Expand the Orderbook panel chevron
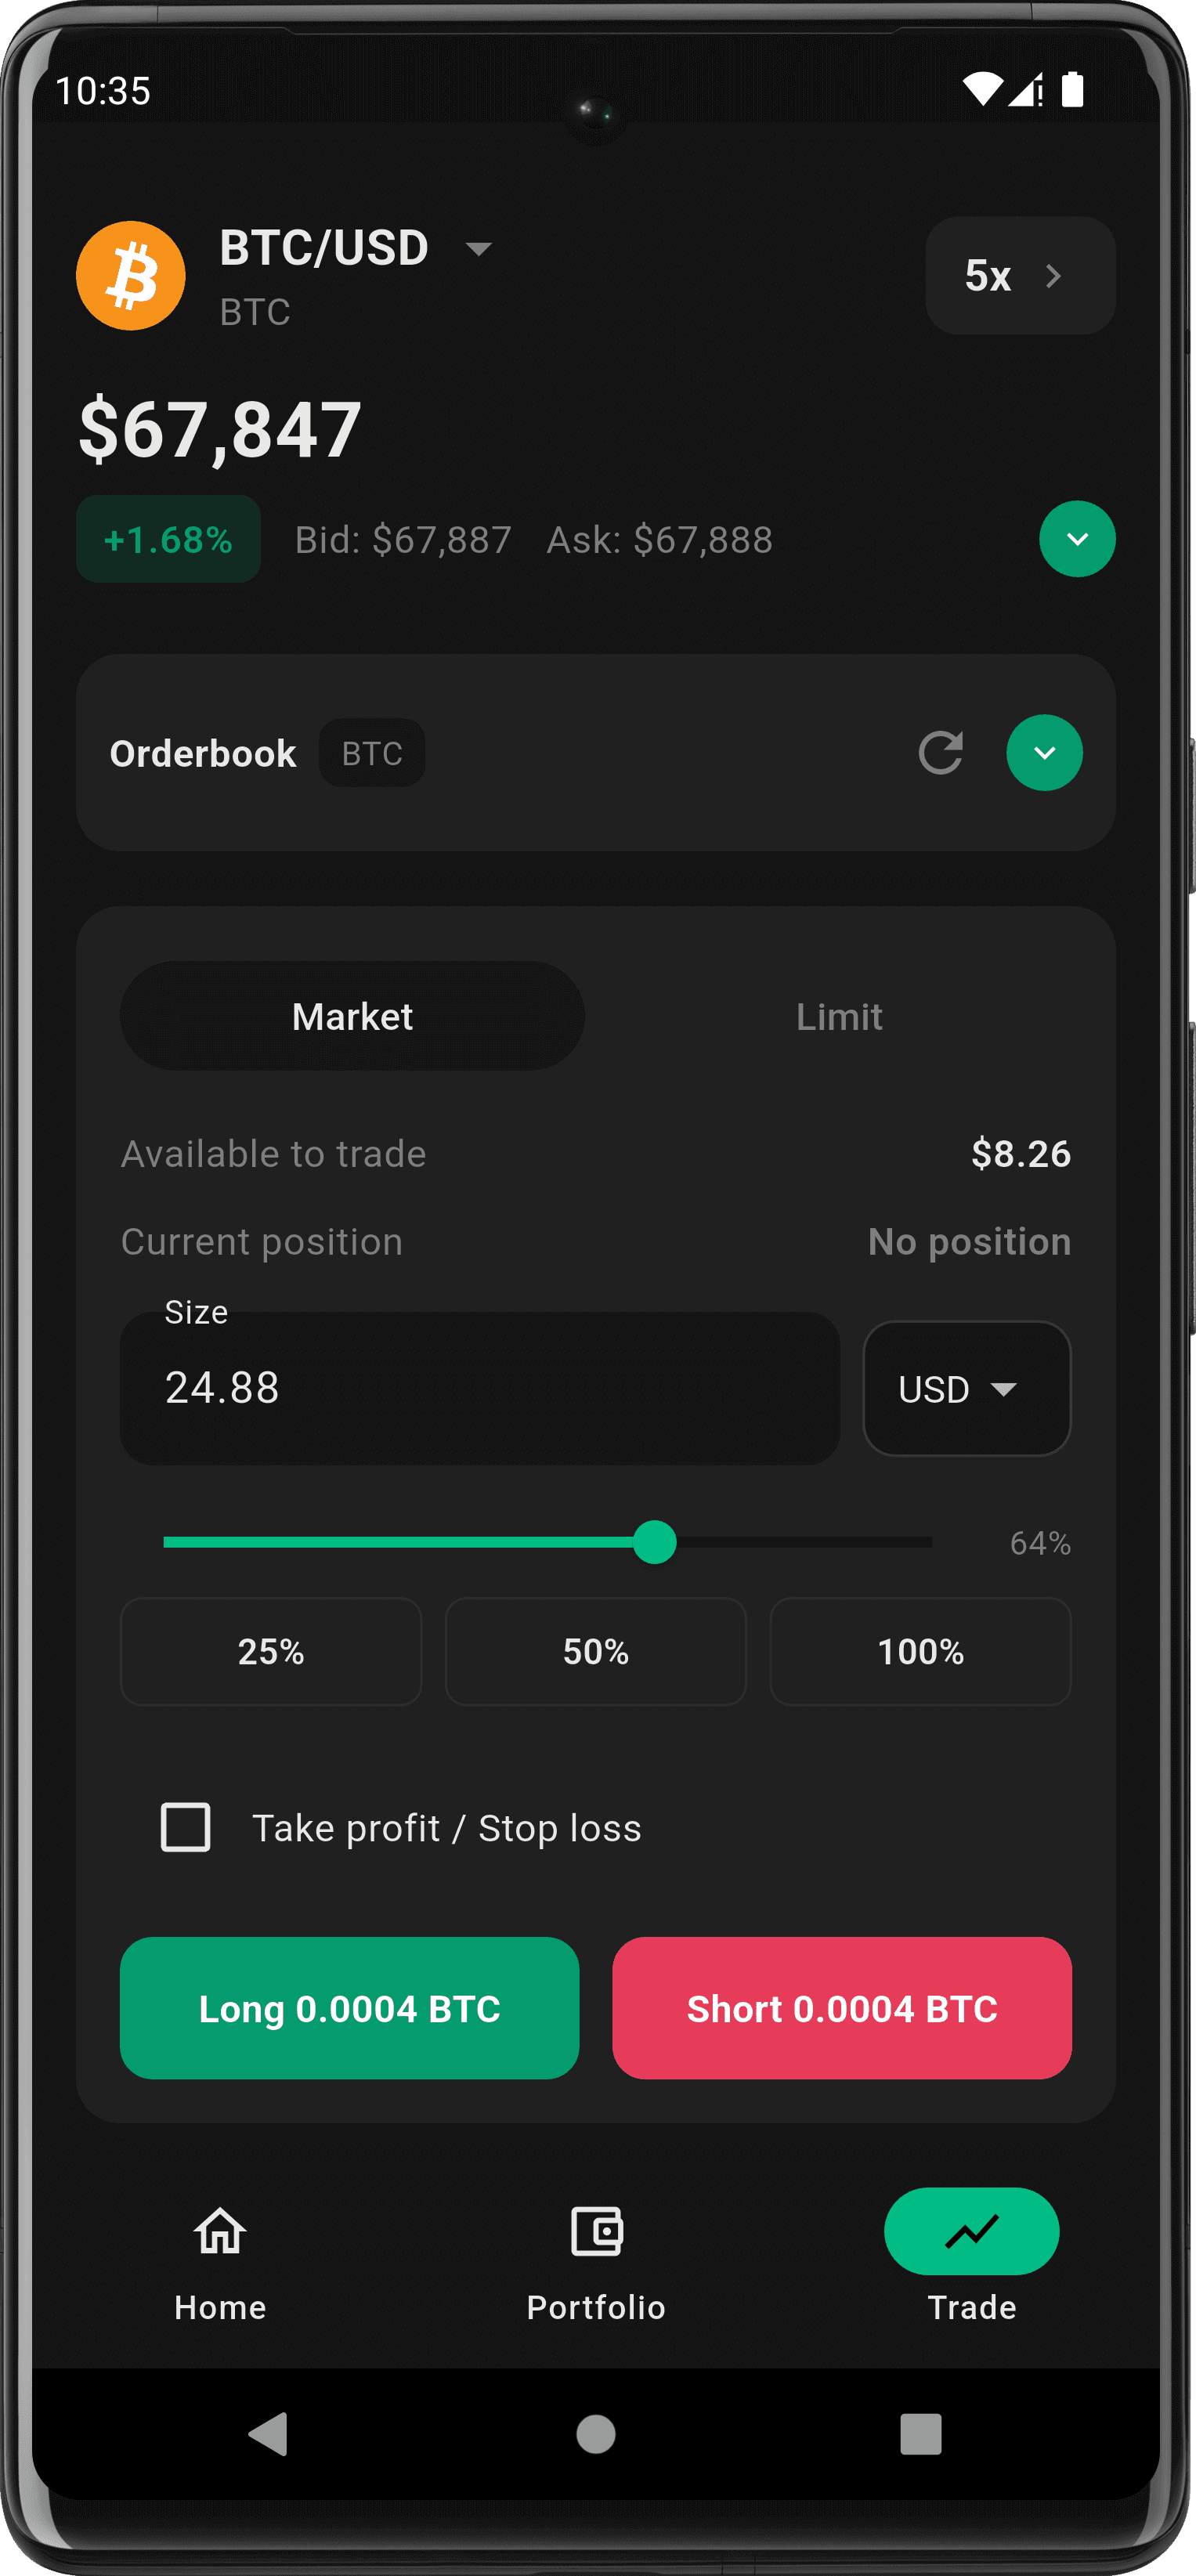Image resolution: width=1196 pixels, height=2576 pixels. [x=1044, y=753]
